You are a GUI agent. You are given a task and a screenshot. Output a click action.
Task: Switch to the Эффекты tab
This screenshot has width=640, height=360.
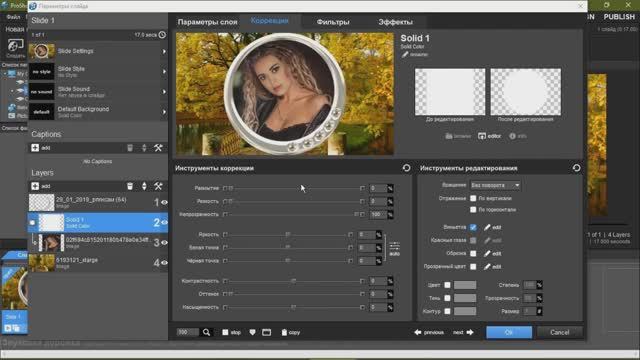click(x=396, y=22)
